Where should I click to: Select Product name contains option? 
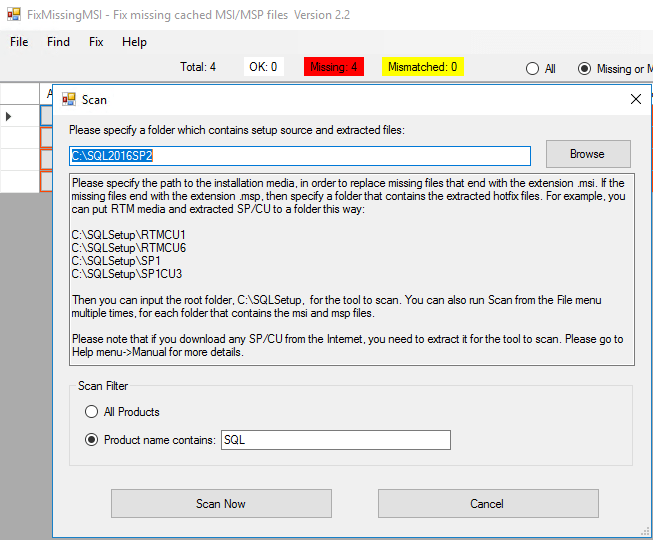(x=92, y=440)
